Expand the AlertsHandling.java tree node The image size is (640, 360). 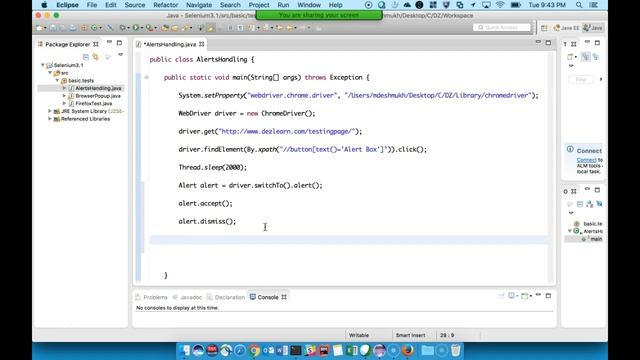point(64,88)
